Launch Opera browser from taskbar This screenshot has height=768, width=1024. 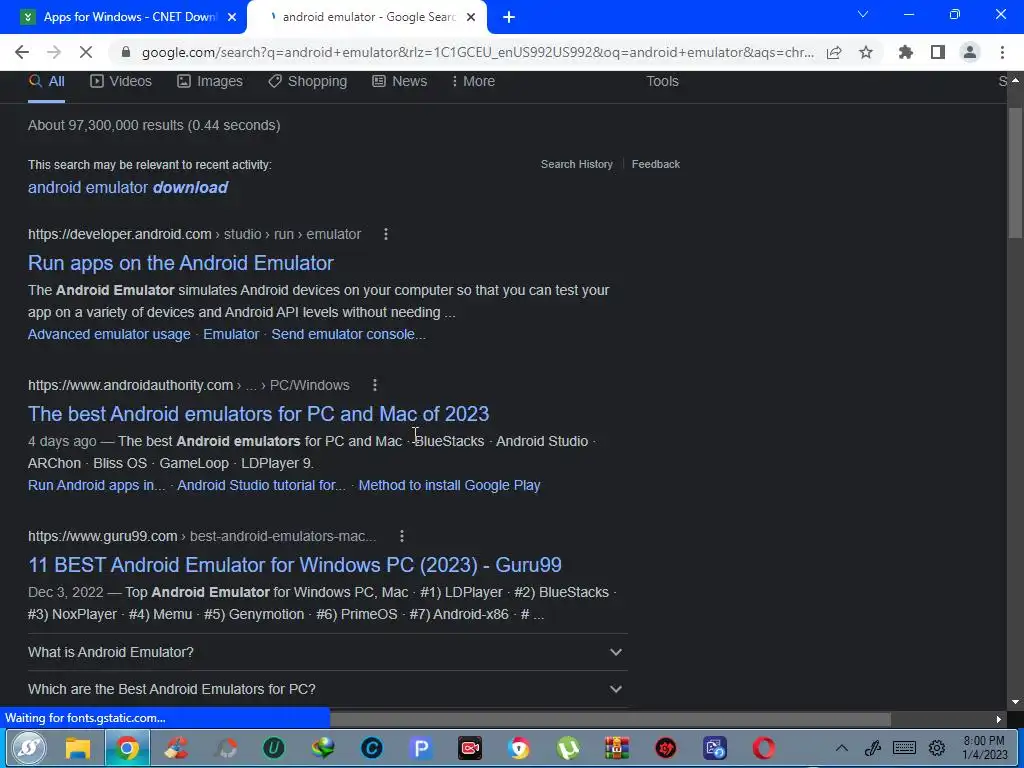(x=763, y=748)
